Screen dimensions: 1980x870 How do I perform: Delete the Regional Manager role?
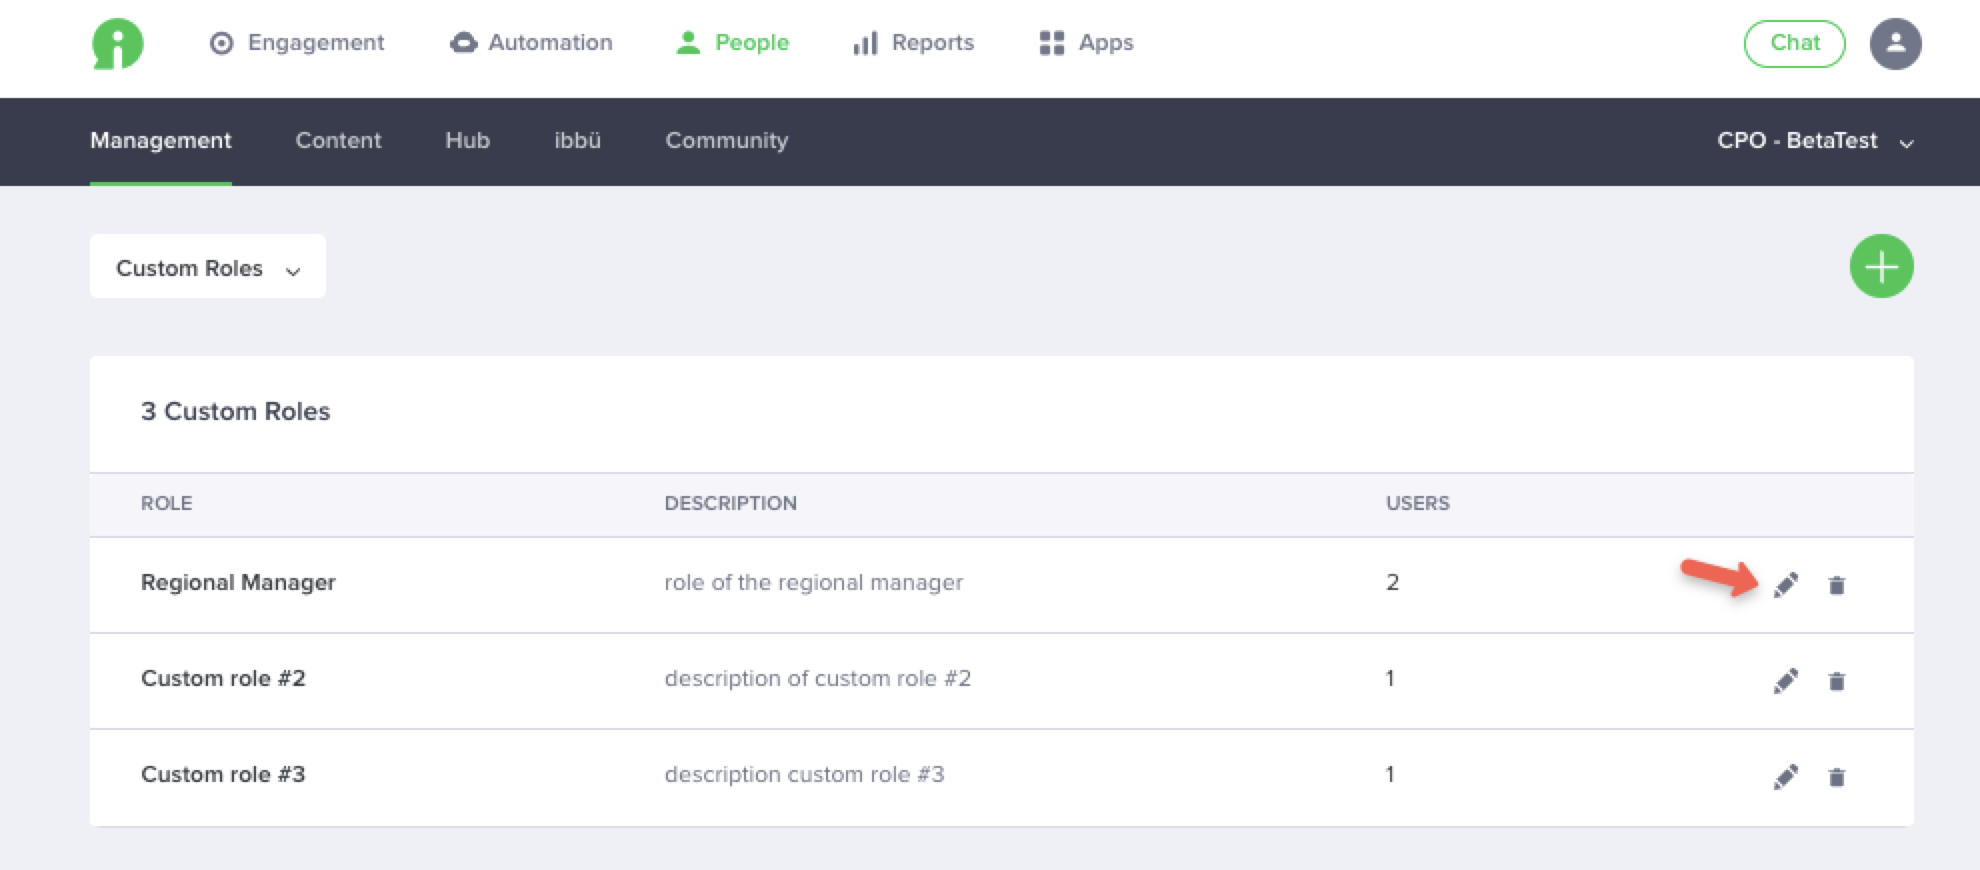(1837, 585)
